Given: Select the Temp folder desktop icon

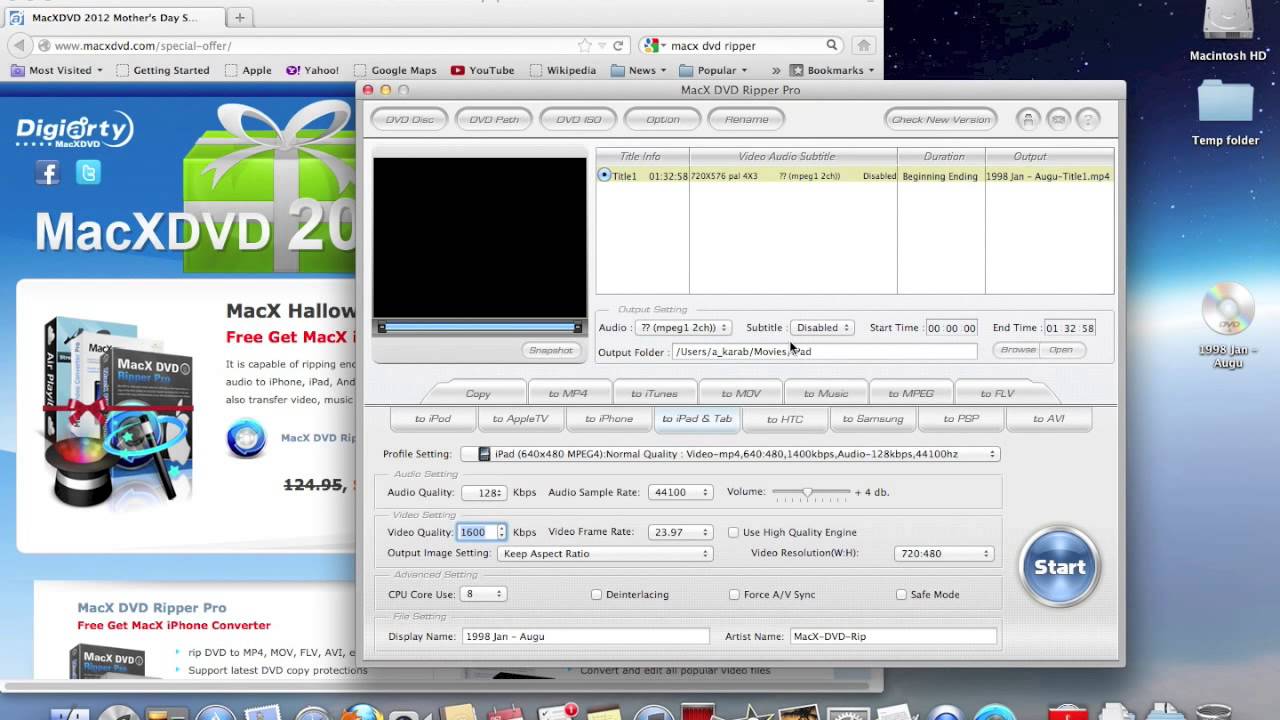Looking at the screenshot, I should click(x=1226, y=113).
